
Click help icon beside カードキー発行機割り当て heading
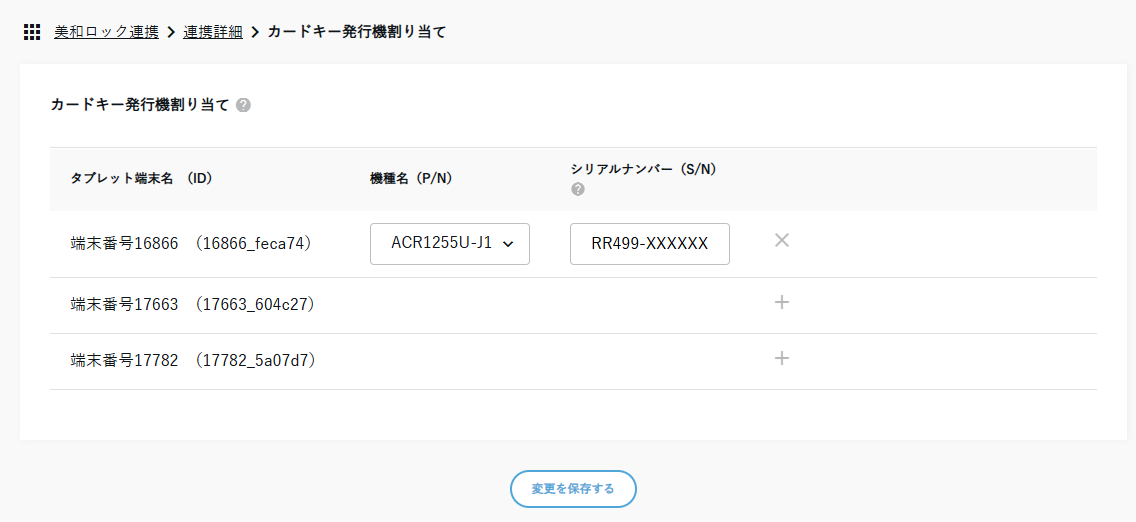(243, 105)
